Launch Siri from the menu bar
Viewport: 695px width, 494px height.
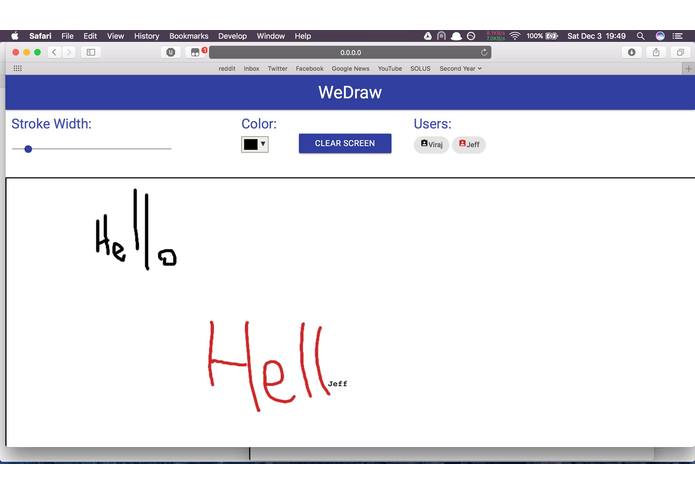[660, 36]
